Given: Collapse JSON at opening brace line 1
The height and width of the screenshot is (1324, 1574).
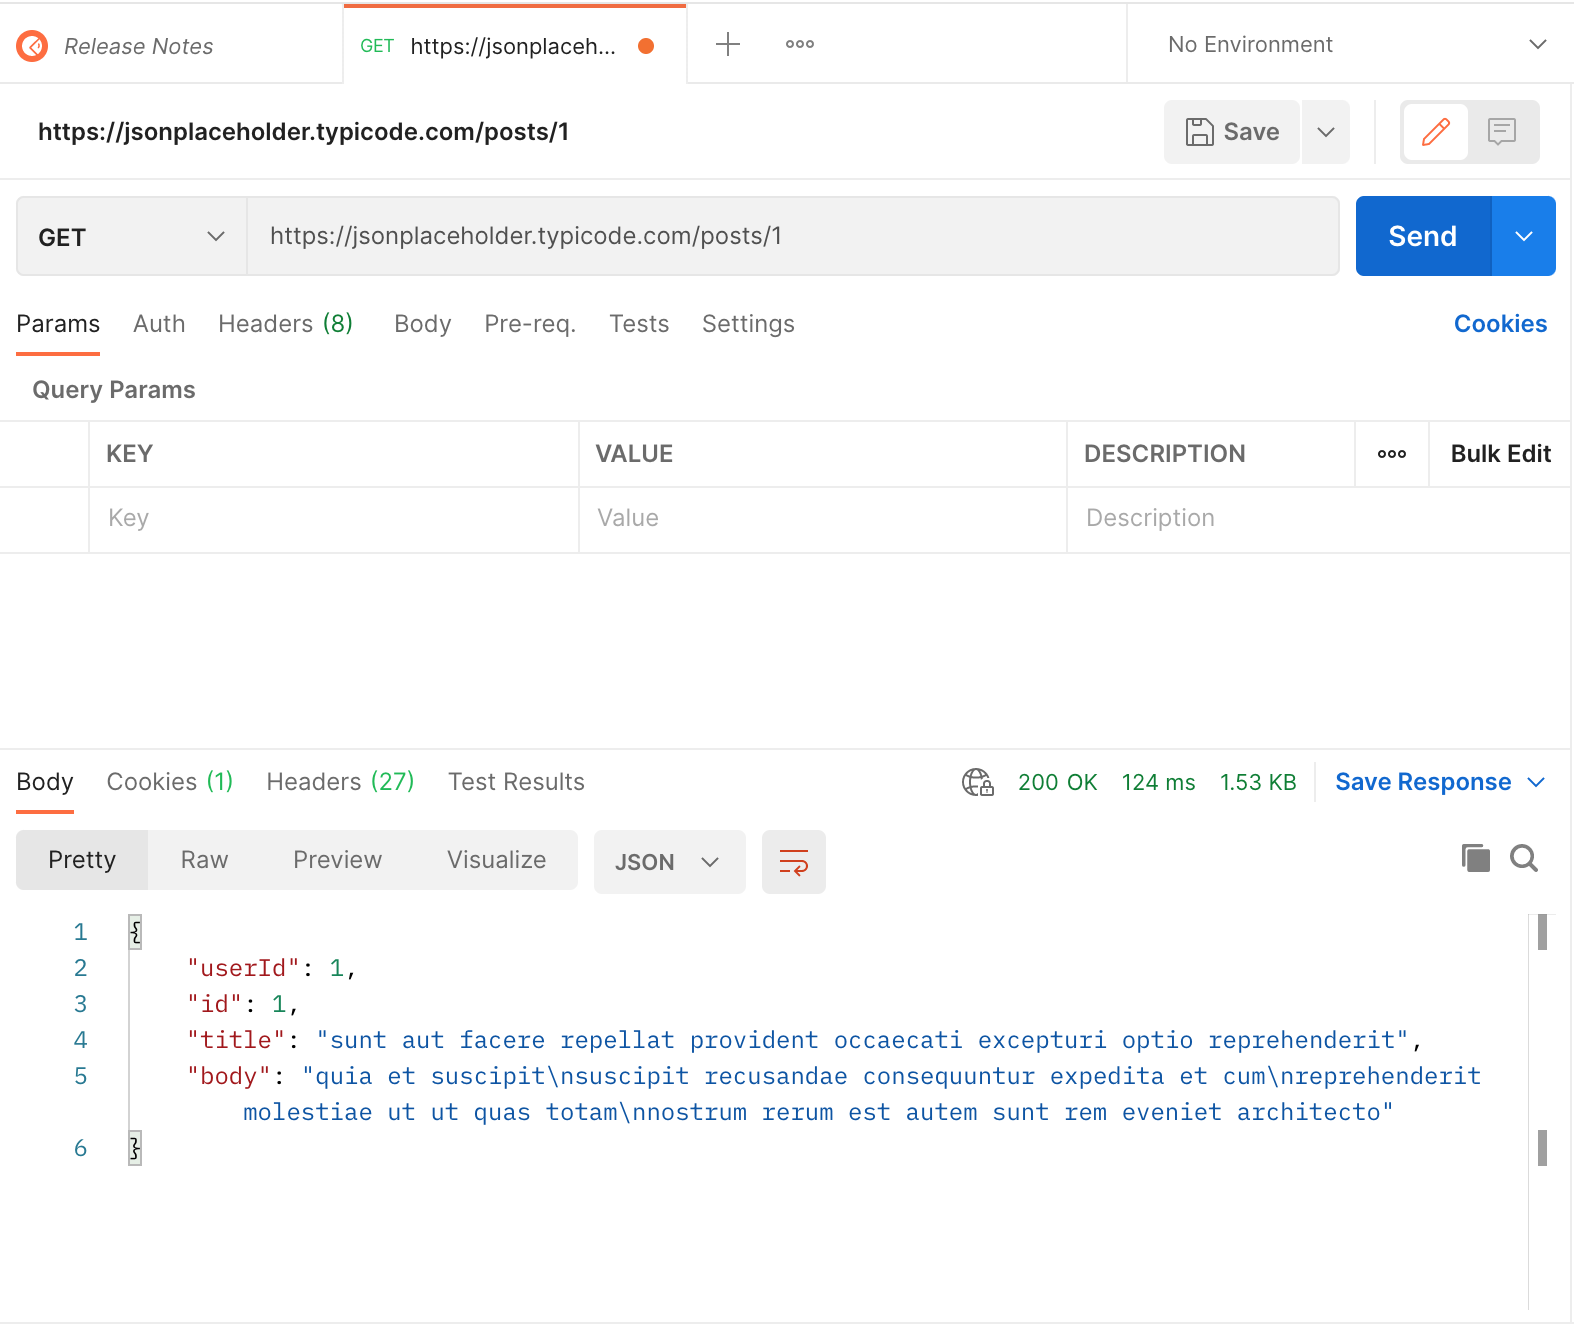Looking at the screenshot, I should click(135, 932).
